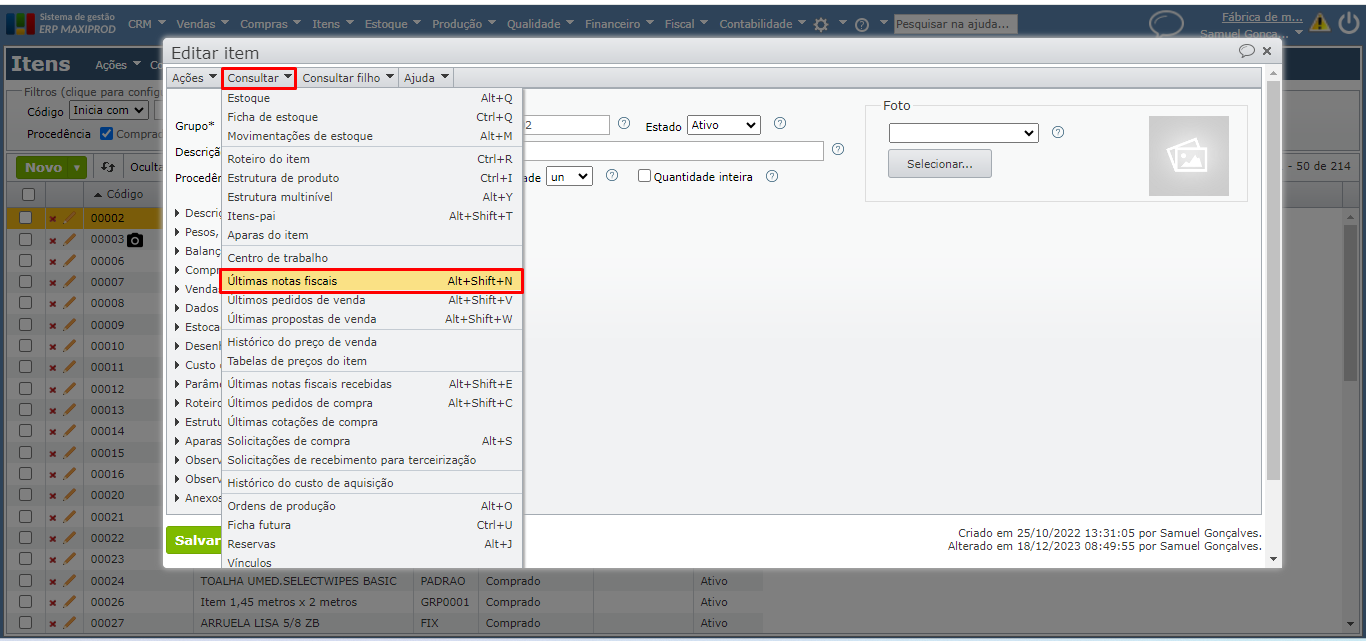The height and width of the screenshot is (641, 1366).
Task: Check the row checkbox for item 00003
Action: pyautogui.click(x=27, y=240)
